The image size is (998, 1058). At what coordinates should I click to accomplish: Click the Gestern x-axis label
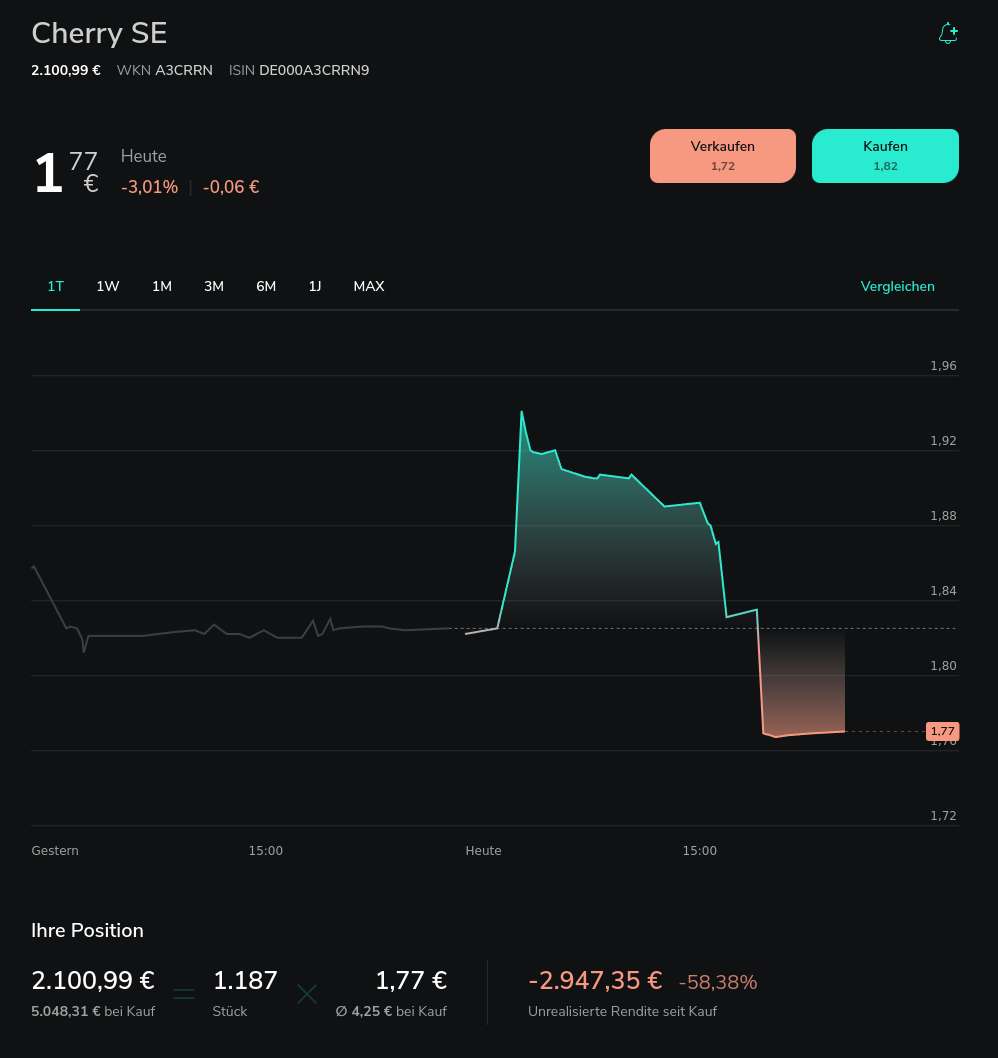[x=55, y=850]
